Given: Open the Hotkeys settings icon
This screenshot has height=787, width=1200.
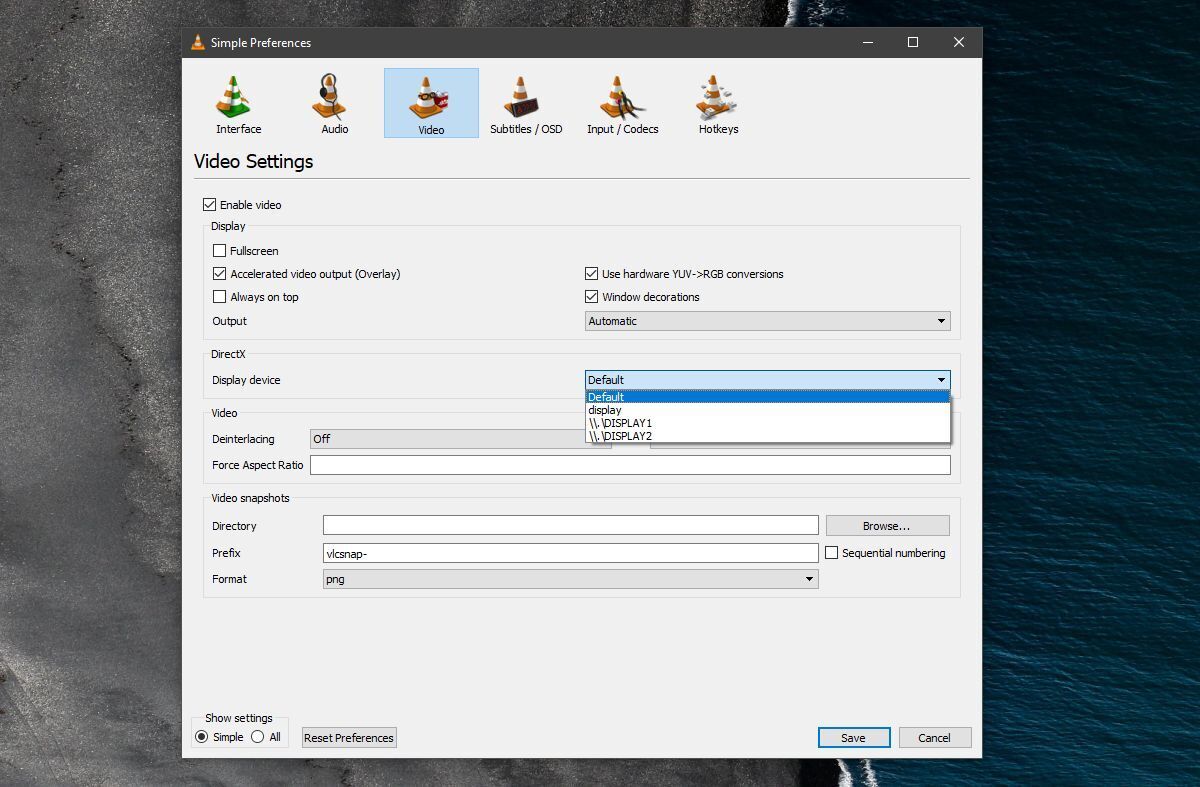Looking at the screenshot, I should tap(716, 102).
